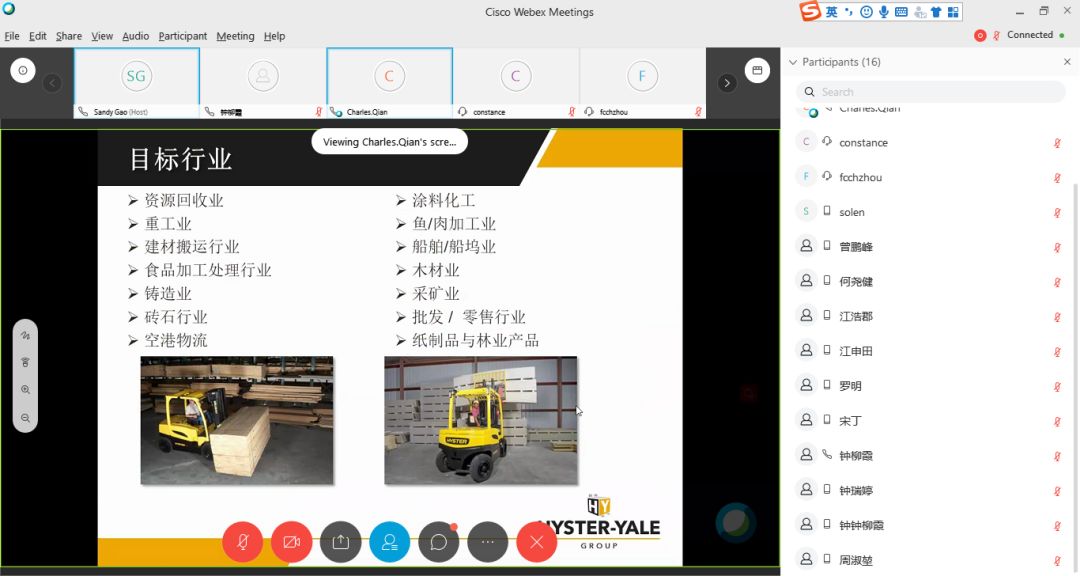Click the Connected status indicator
This screenshot has width=1080, height=576.
[x=1030, y=35]
